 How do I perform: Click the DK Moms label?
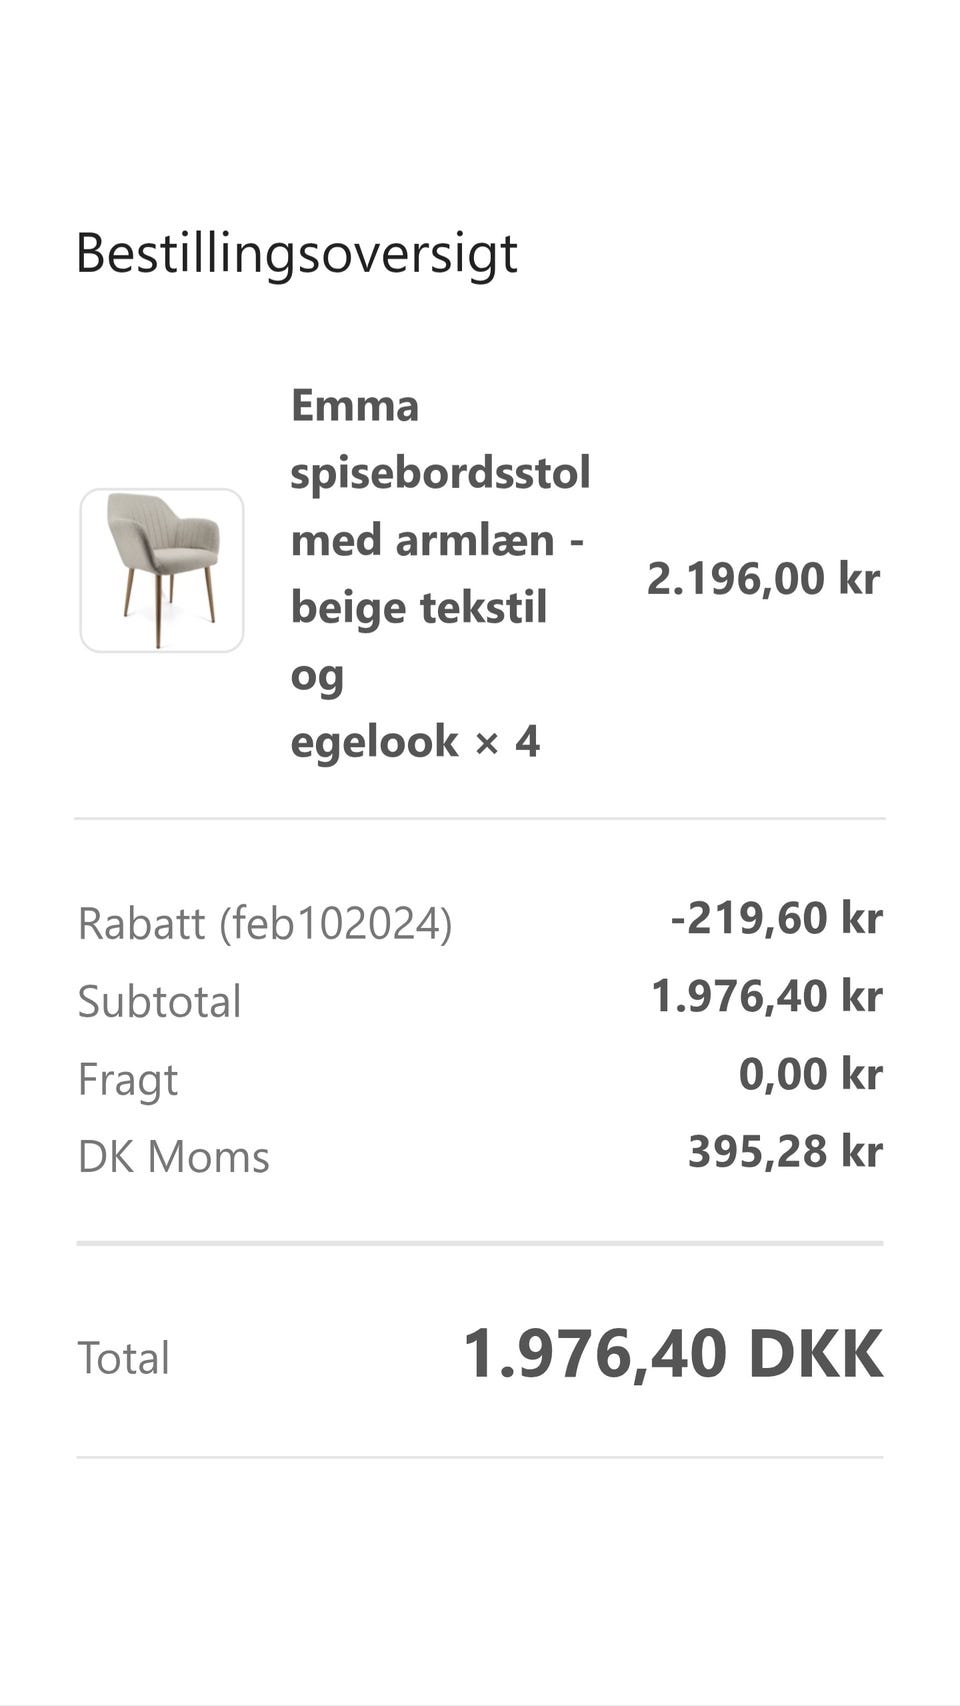pos(174,1157)
